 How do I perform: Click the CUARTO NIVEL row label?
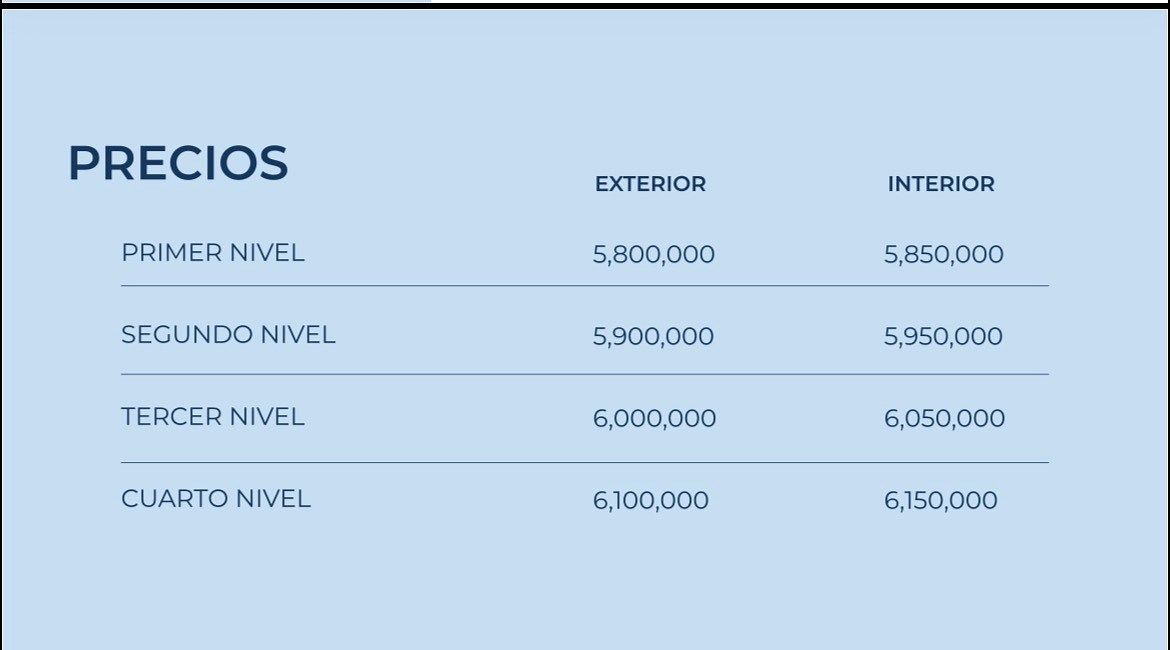(216, 499)
